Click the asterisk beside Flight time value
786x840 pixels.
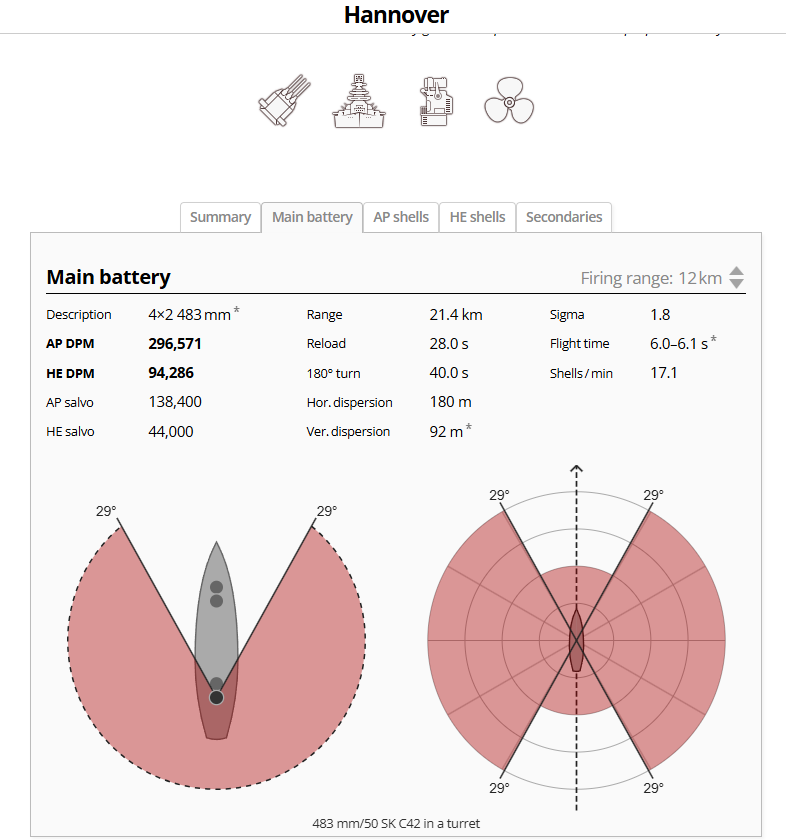click(x=713, y=341)
